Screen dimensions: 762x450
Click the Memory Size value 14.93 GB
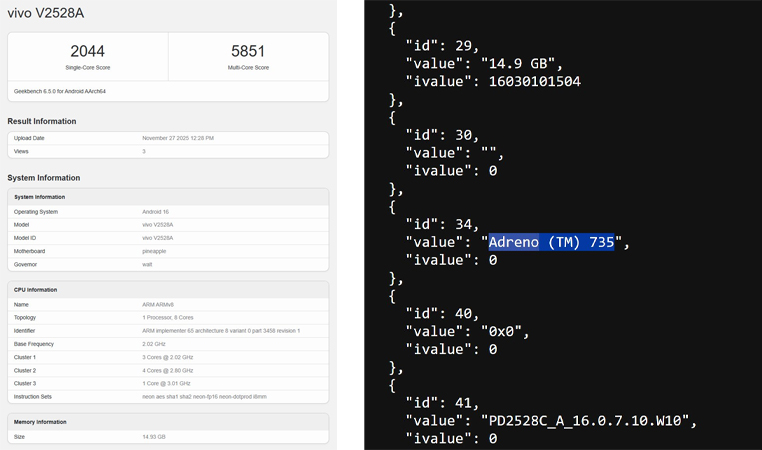click(156, 437)
